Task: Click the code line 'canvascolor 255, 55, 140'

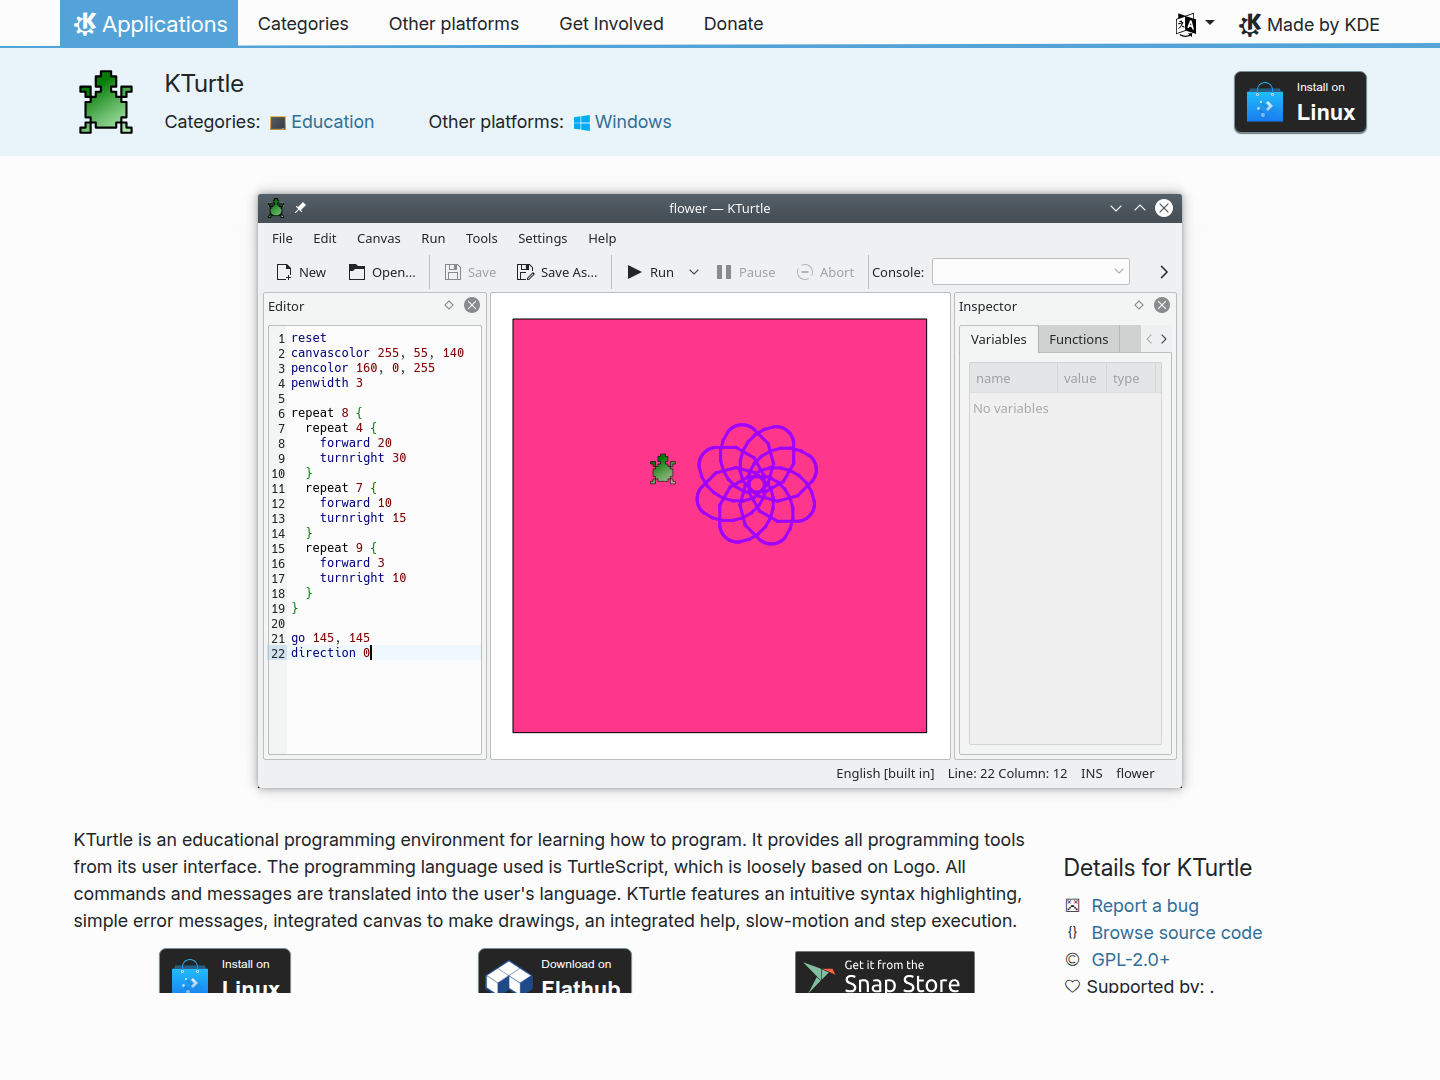Action: pyautogui.click(x=377, y=353)
